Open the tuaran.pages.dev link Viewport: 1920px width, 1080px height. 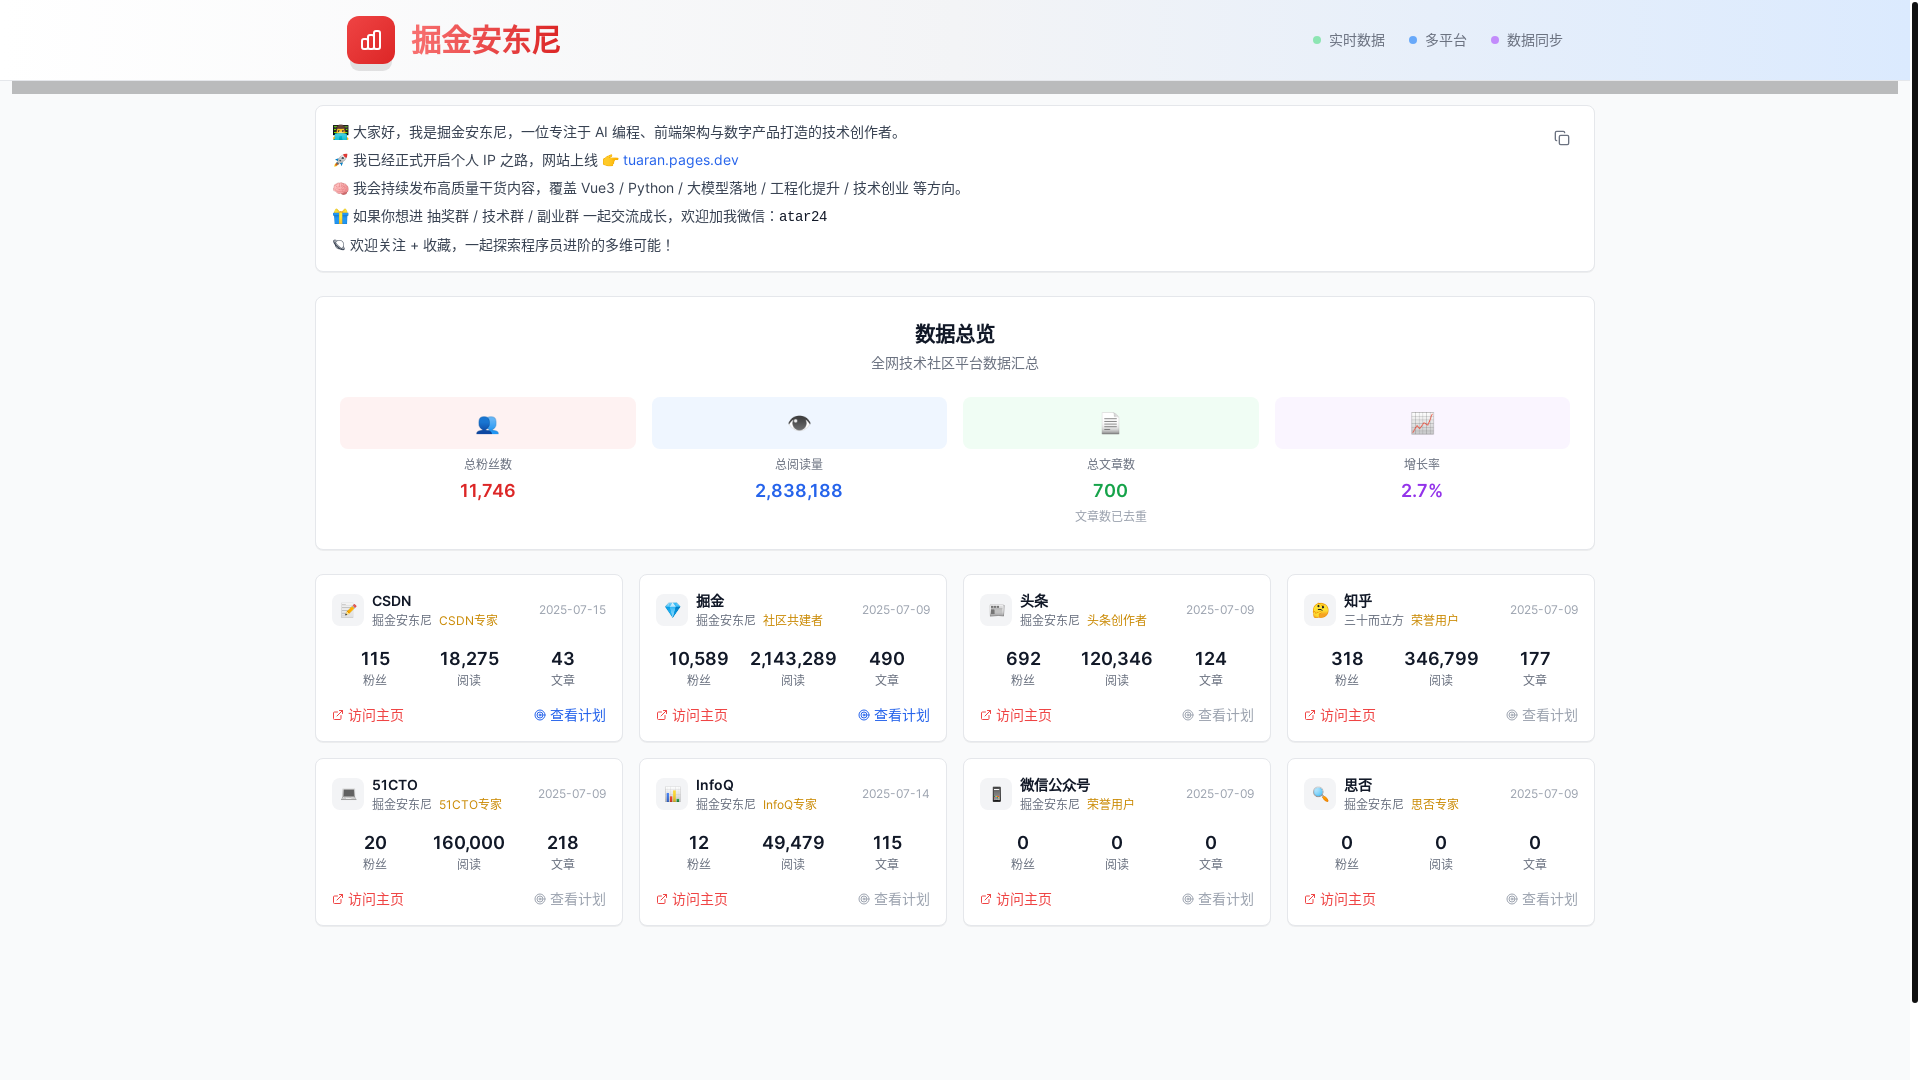680,160
